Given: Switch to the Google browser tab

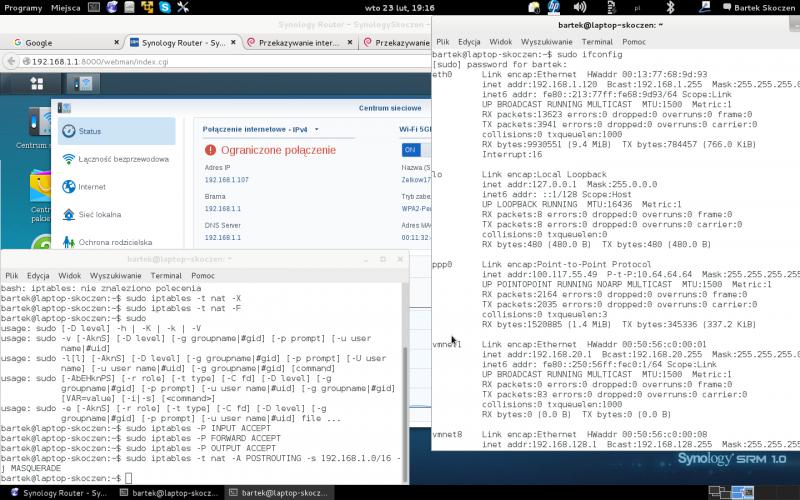Looking at the screenshot, I should pos(60,43).
